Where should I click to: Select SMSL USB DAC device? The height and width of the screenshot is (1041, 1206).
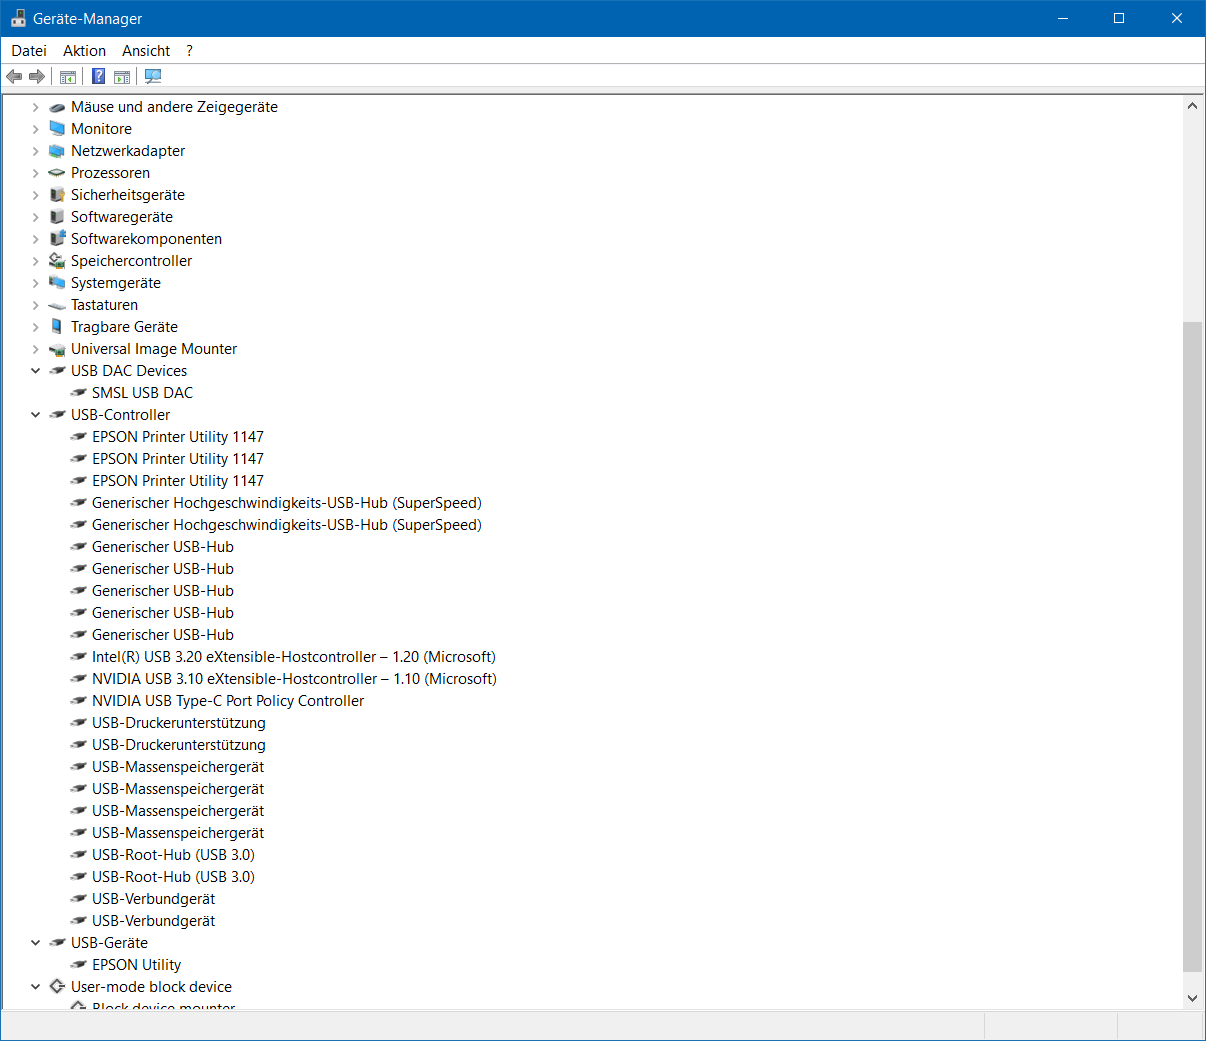point(142,393)
